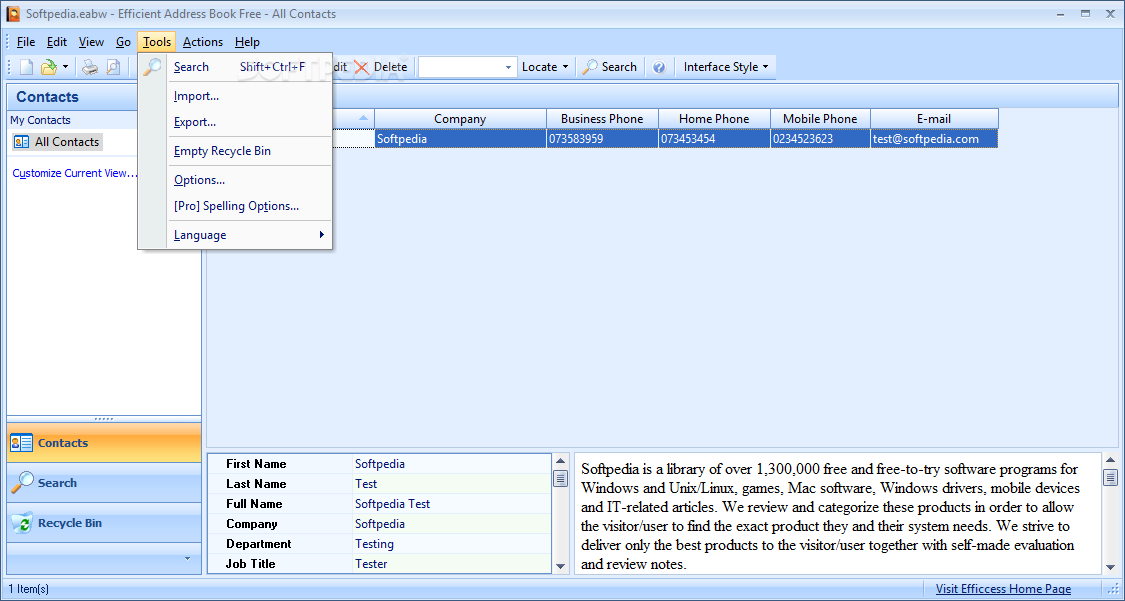The height and width of the screenshot is (601, 1125).
Task: Expand the Language submenu
Action: click(235, 235)
